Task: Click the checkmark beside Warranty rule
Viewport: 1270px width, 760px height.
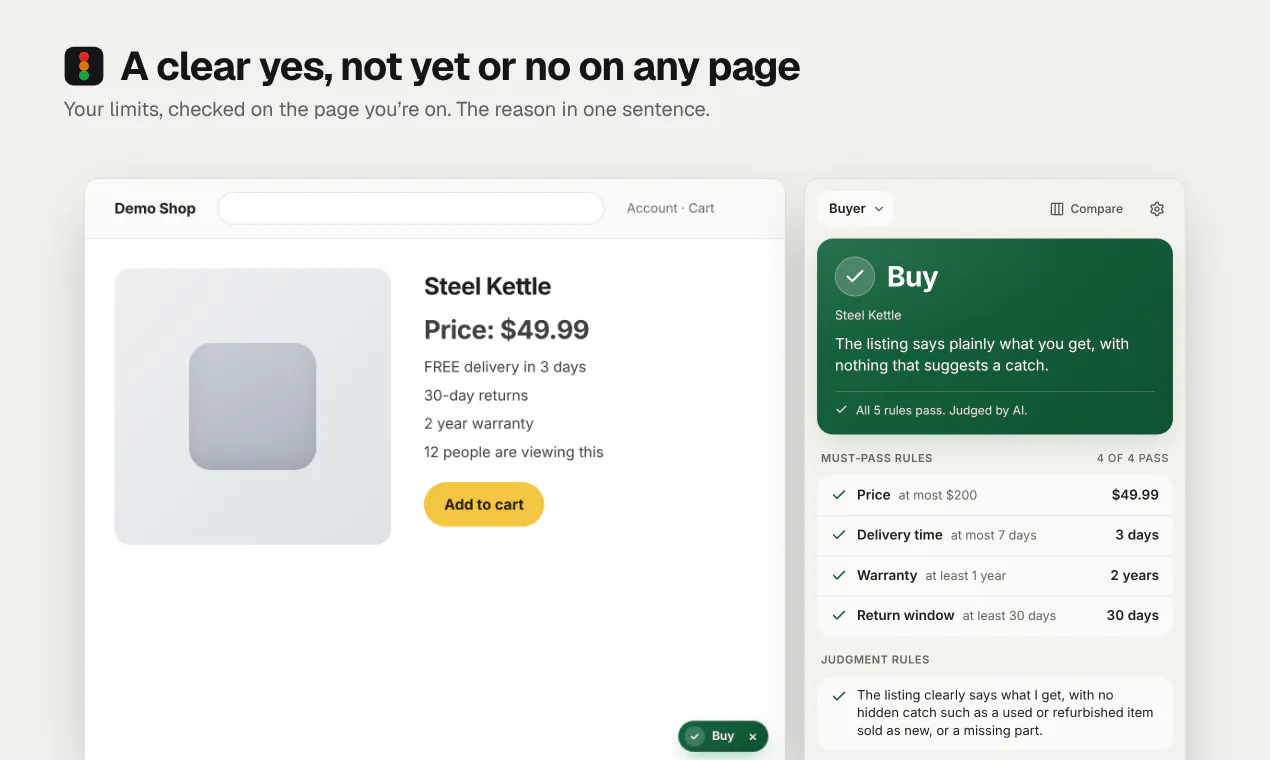Action: 839,575
